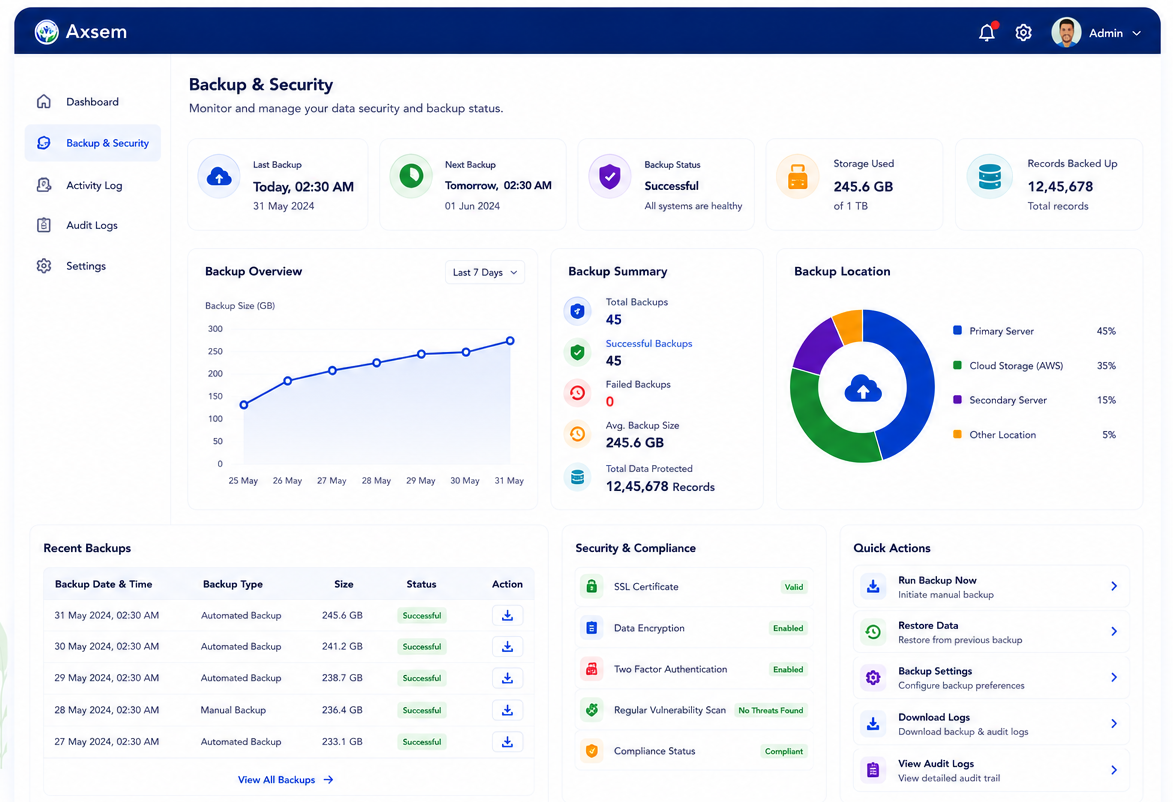The height and width of the screenshot is (802, 1173).
Task: Open Settings in the sidebar
Action: tap(93, 266)
